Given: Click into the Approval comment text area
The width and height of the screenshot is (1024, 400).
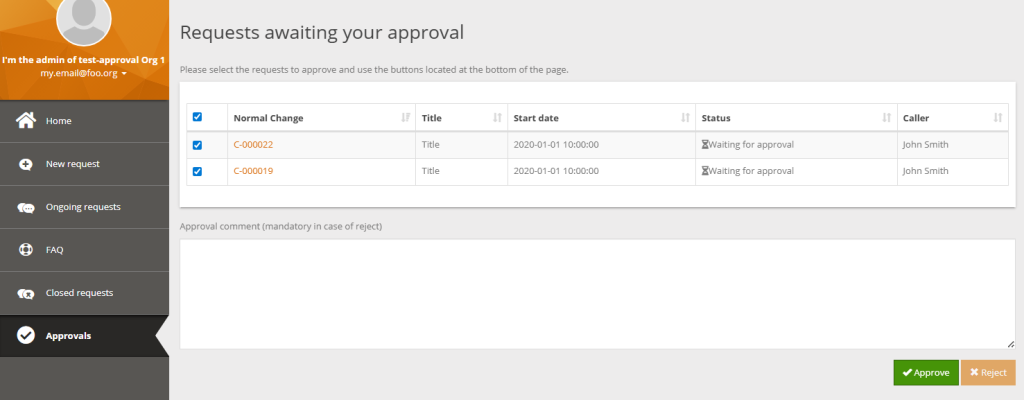Looking at the screenshot, I should coord(597,293).
